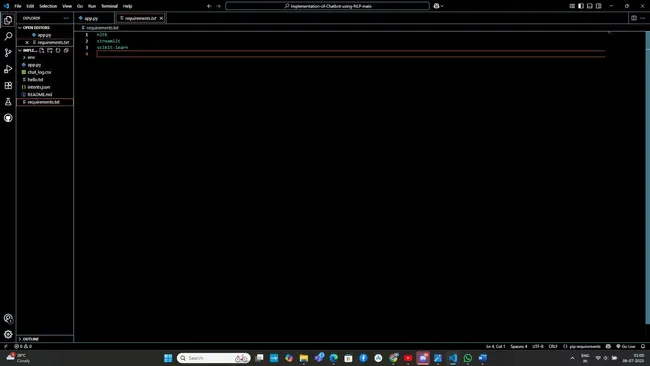
Task: Open the Windows Start menu
Action: click(x=168, y=358)
